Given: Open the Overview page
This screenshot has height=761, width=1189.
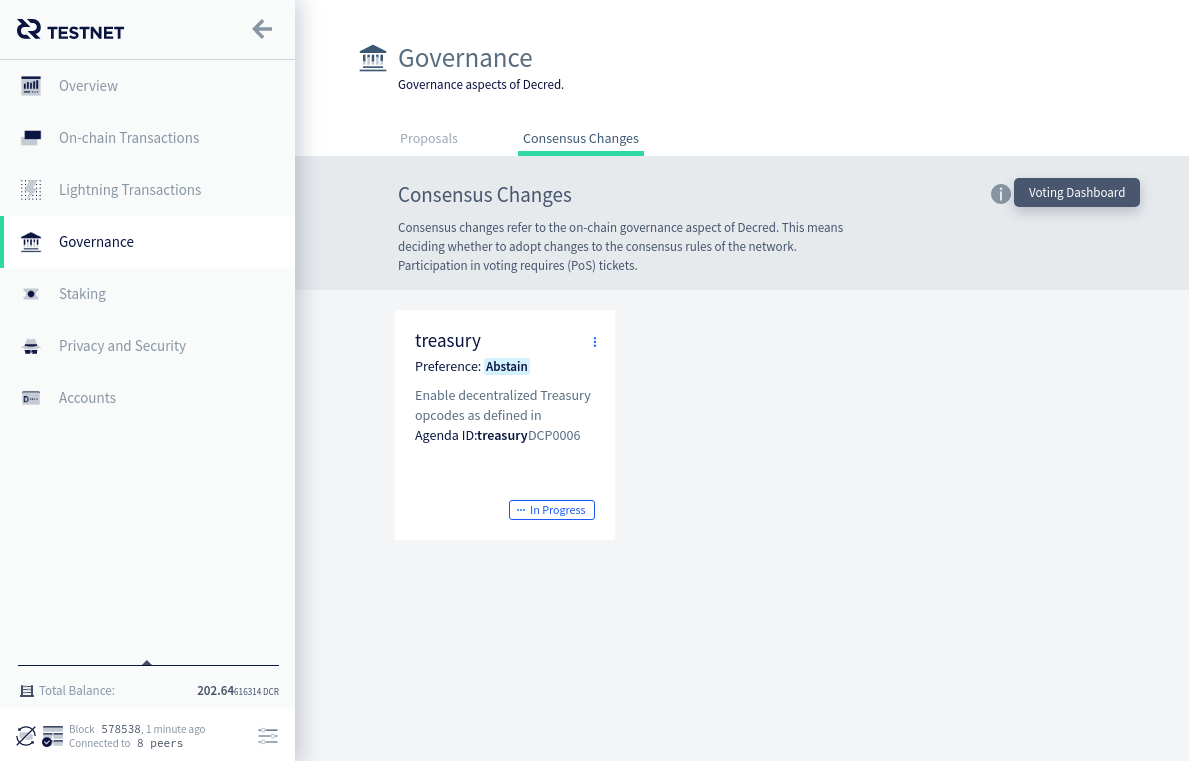Looking at the screenshot, I should point(148,86).
